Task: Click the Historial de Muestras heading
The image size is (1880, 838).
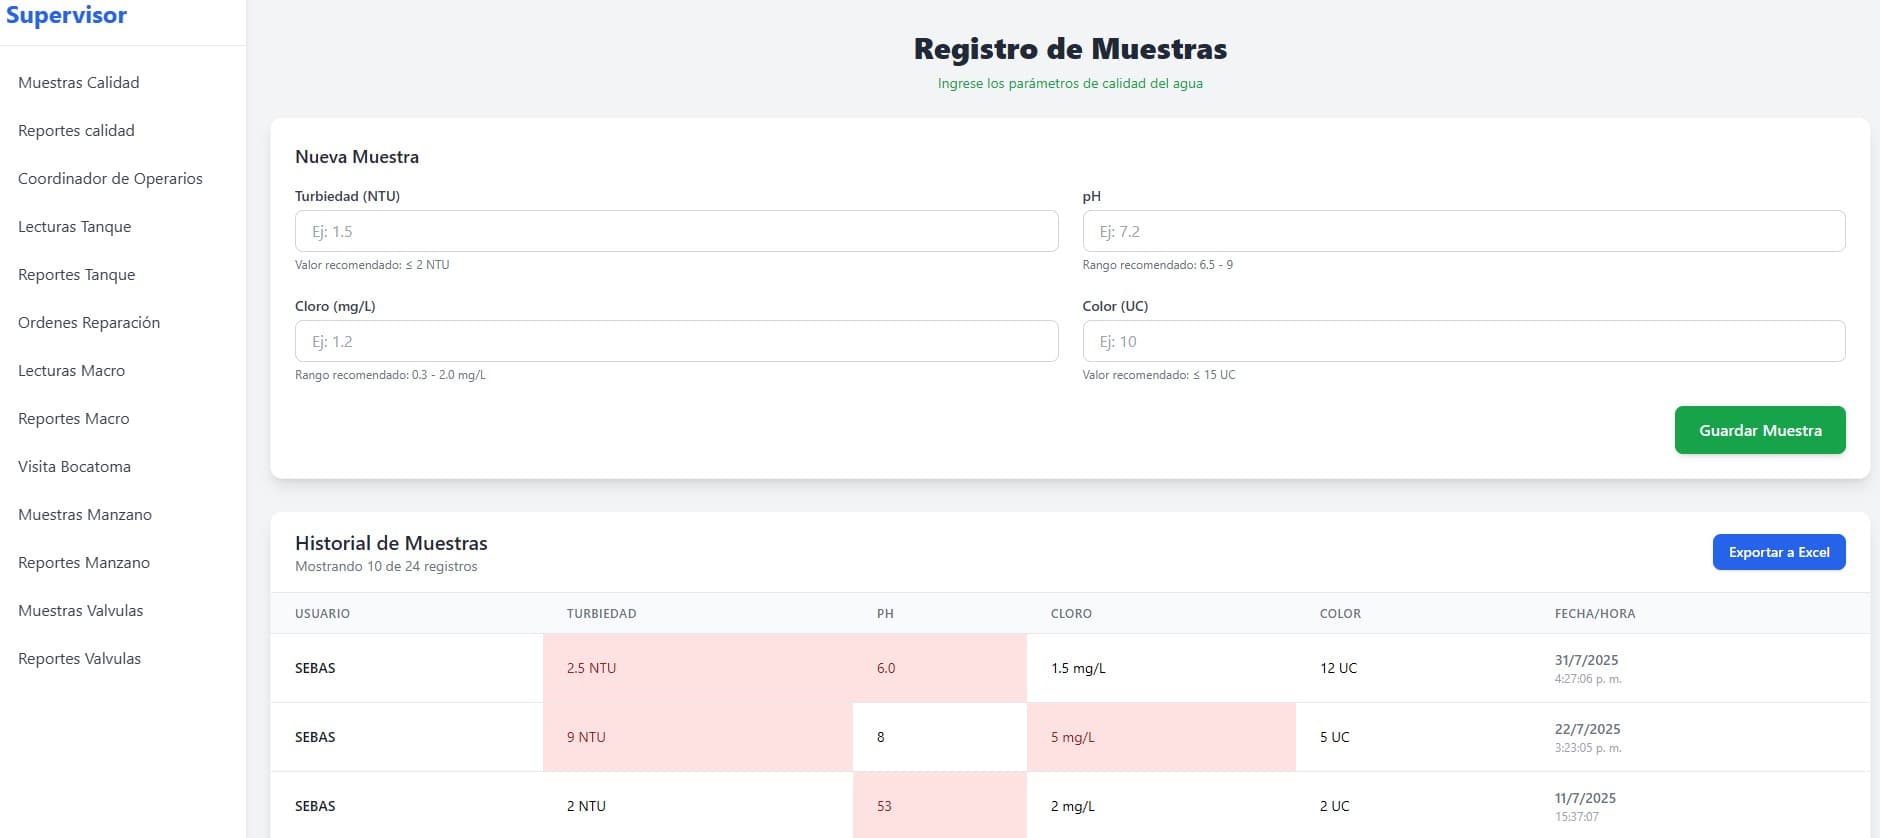Action: [391, 543]
